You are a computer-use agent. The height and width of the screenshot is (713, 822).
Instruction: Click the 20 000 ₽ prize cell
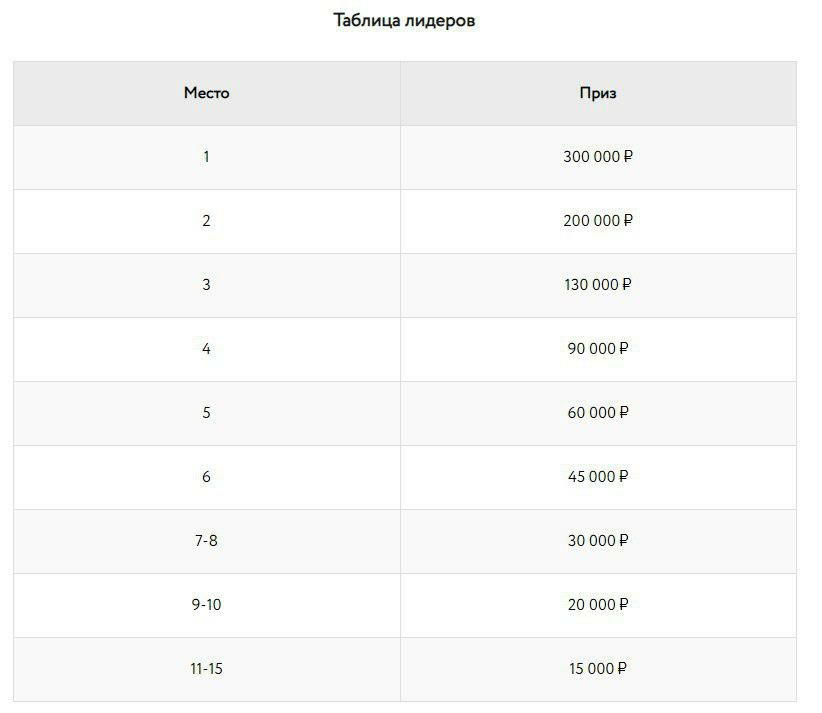tap(598, 605)
